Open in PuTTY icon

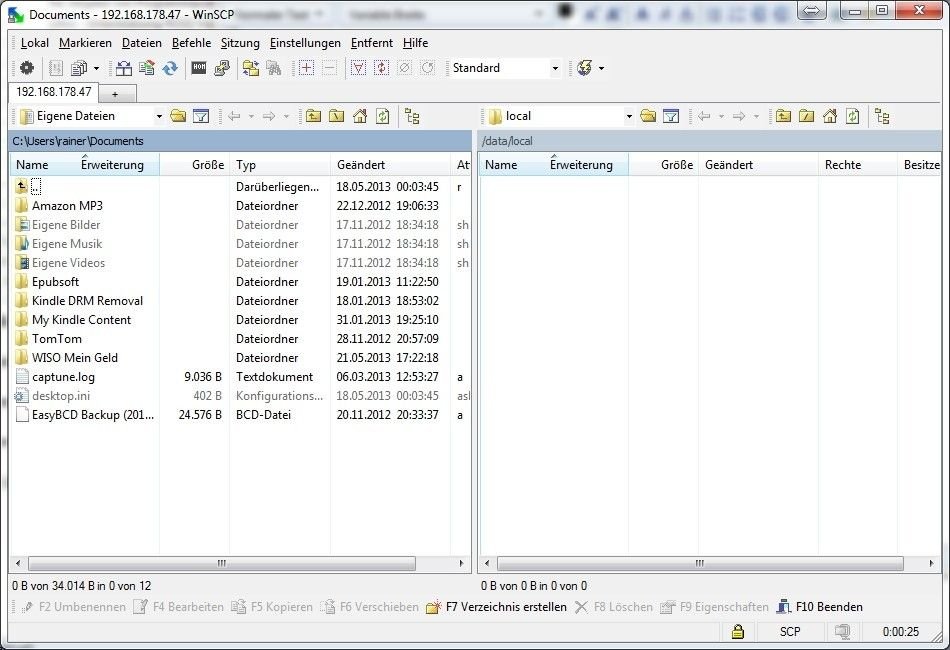222,68
